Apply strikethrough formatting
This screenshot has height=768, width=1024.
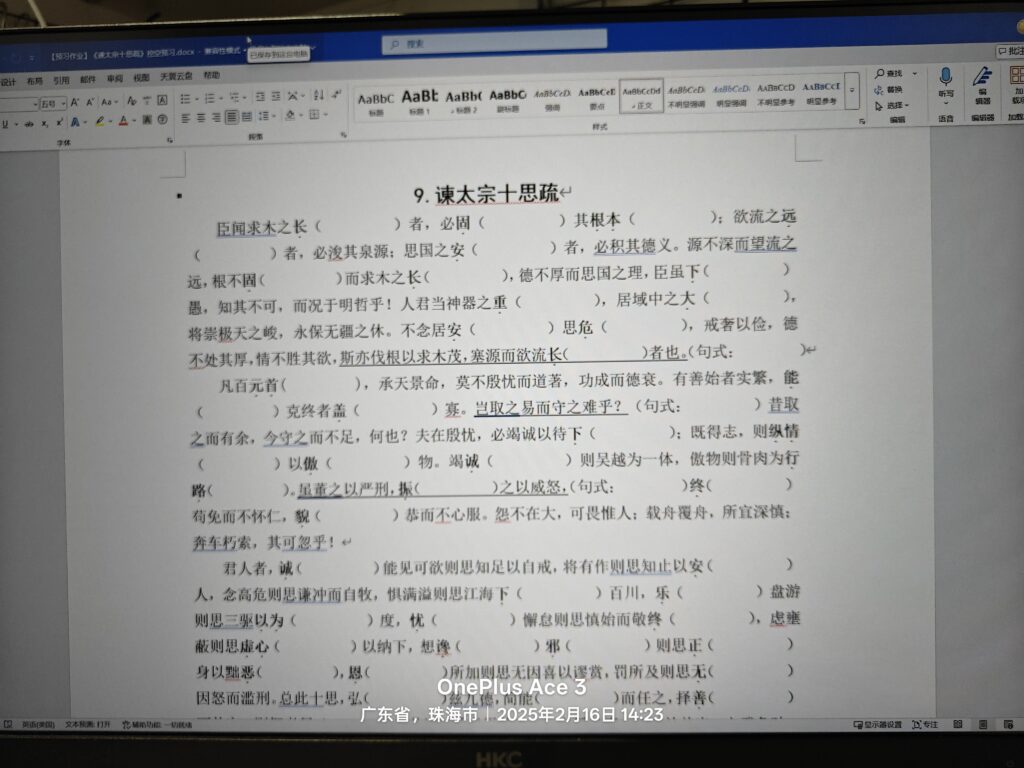(29, 124)
